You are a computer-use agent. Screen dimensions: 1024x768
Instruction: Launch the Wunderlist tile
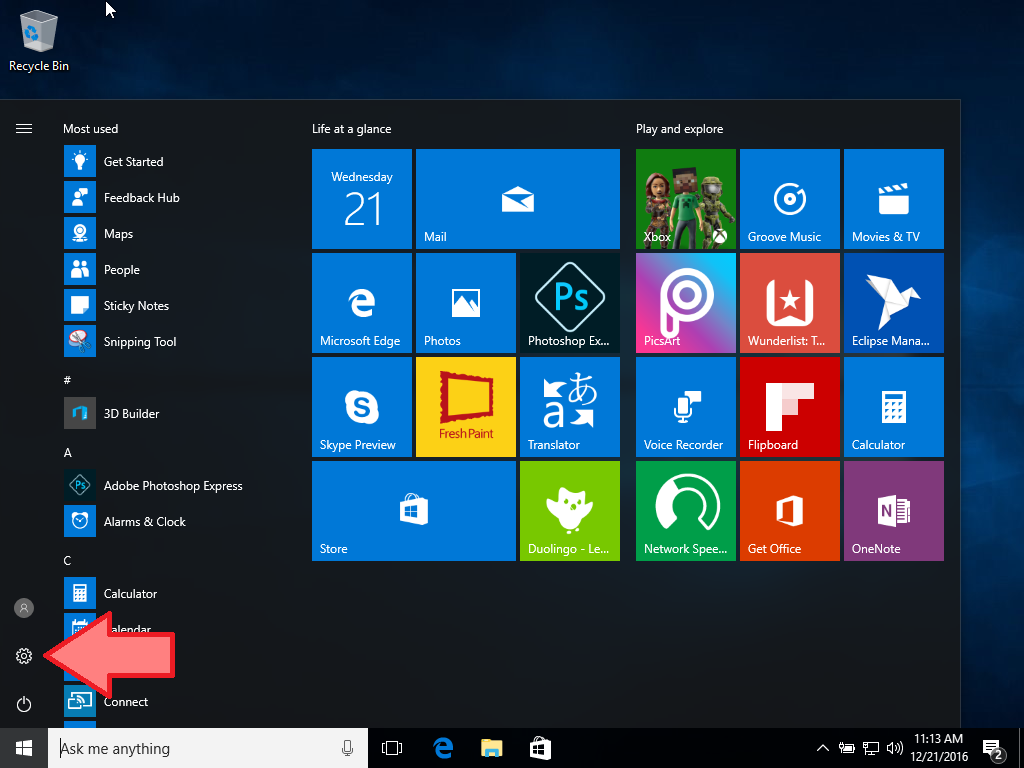point(790,303)
